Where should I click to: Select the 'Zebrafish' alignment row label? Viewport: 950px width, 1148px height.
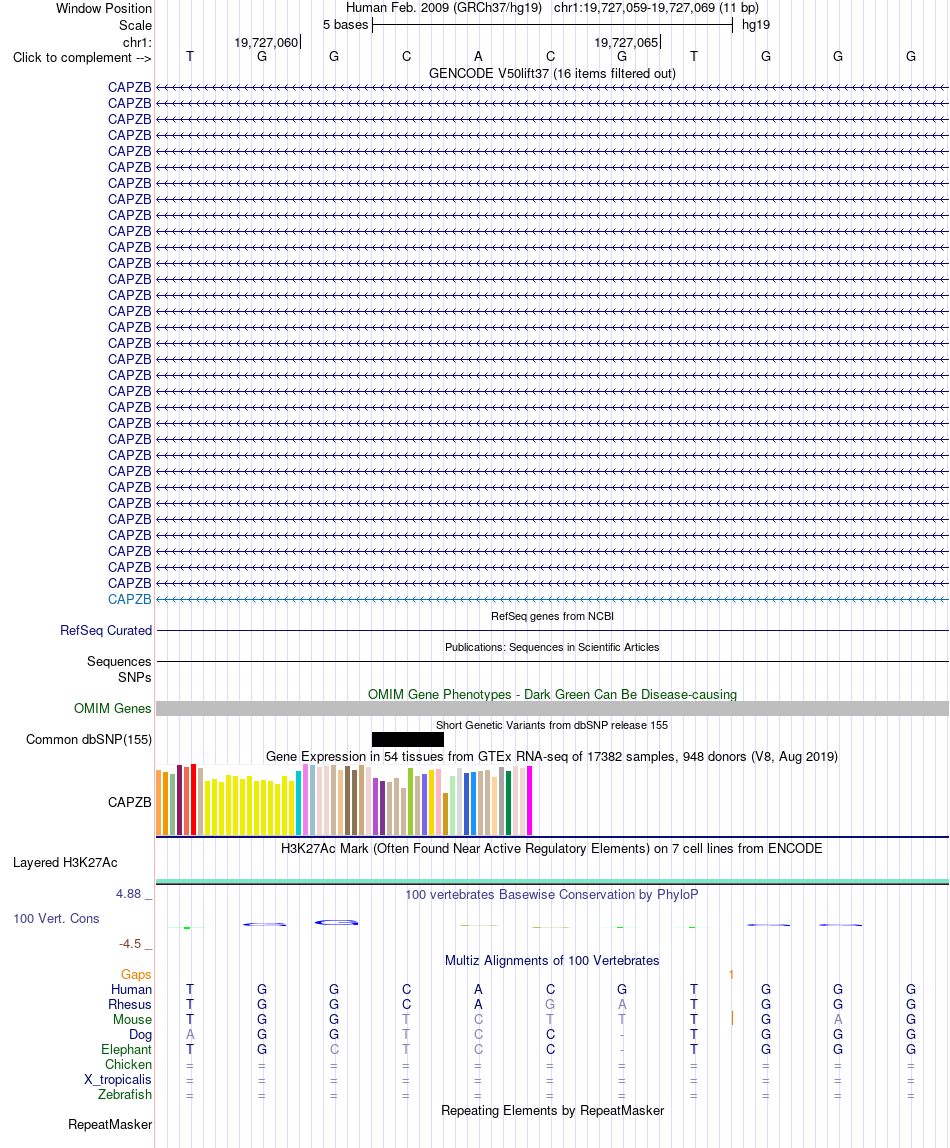125,1095
